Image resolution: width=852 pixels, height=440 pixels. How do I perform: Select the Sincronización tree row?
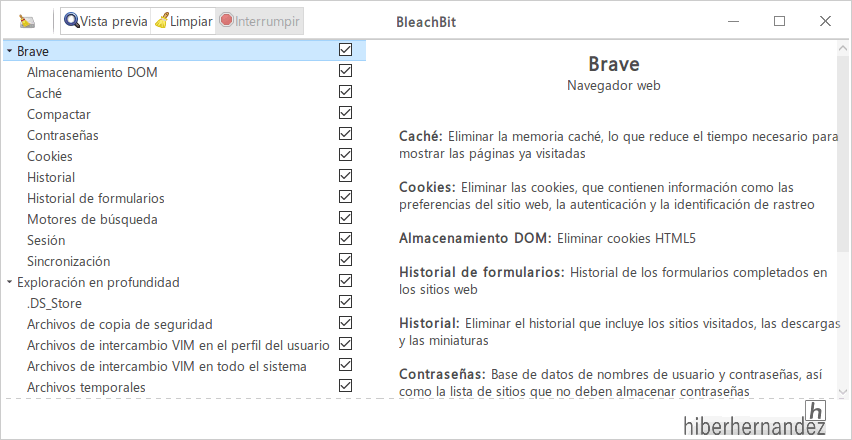coord(184,261)
